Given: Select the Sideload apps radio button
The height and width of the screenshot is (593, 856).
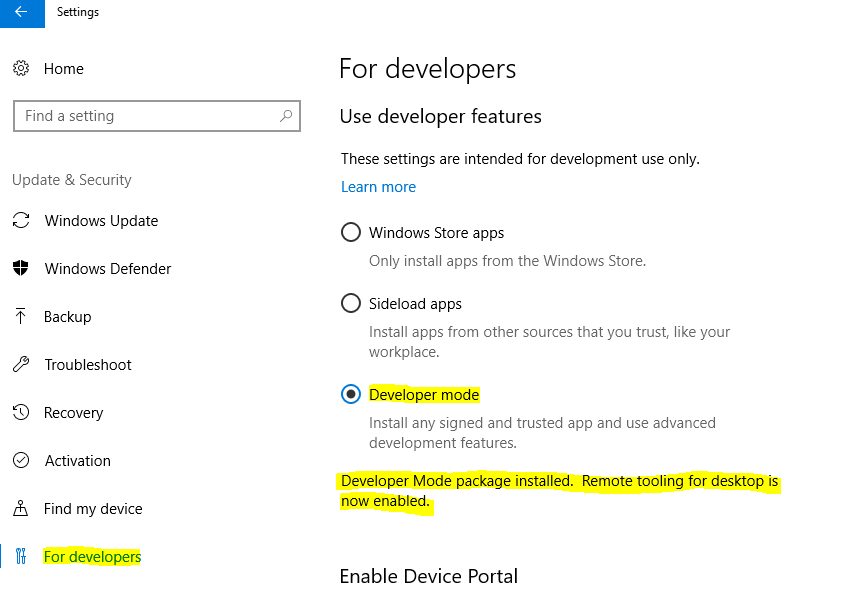Looking at the screenshot, I should (x=350, y=303).
